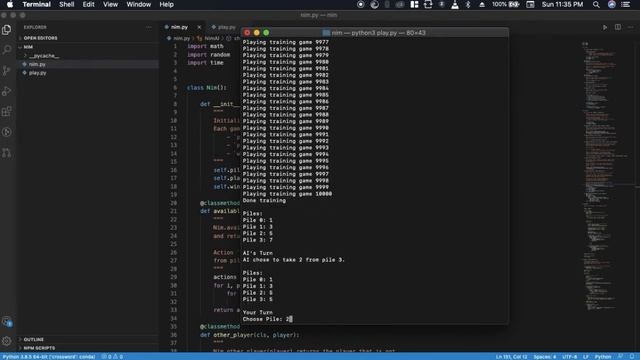640x360 pixels.
Task: Click the window layout grid icon in the menu bar
Action: (x=414, y=4)
